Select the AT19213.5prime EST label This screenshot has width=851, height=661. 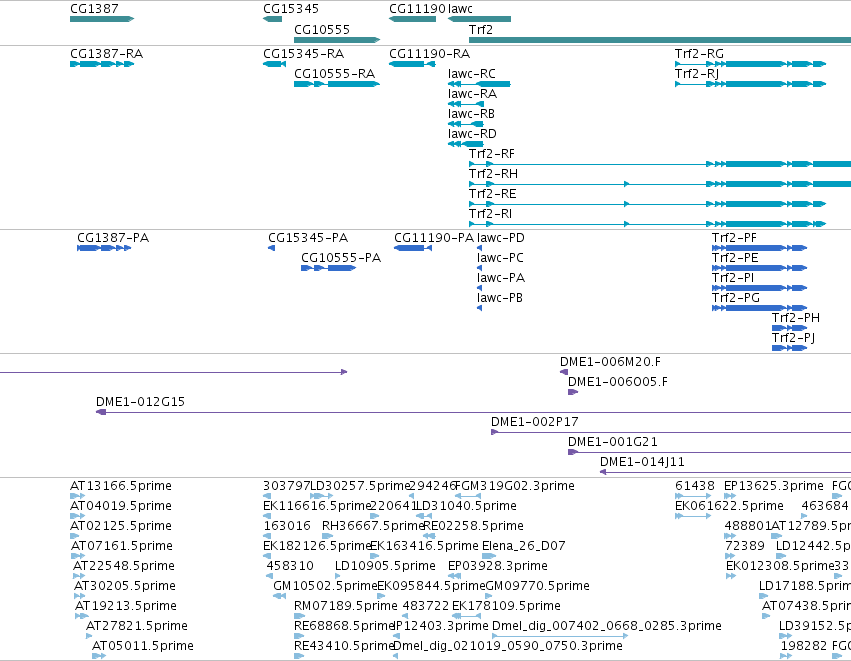coord(126,607)
